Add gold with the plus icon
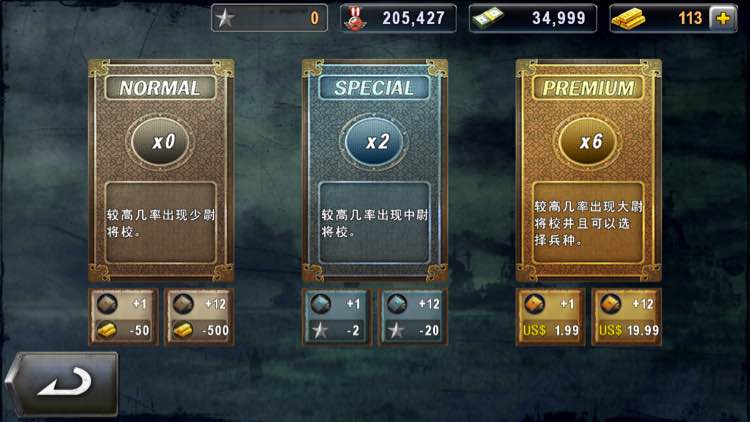The height and width of the screenshot is (422, 750). (x=723, y=18)
